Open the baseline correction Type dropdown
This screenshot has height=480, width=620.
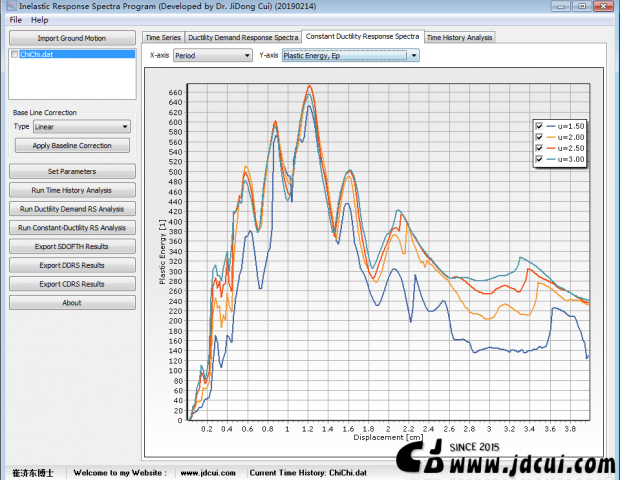pos(81,127)
